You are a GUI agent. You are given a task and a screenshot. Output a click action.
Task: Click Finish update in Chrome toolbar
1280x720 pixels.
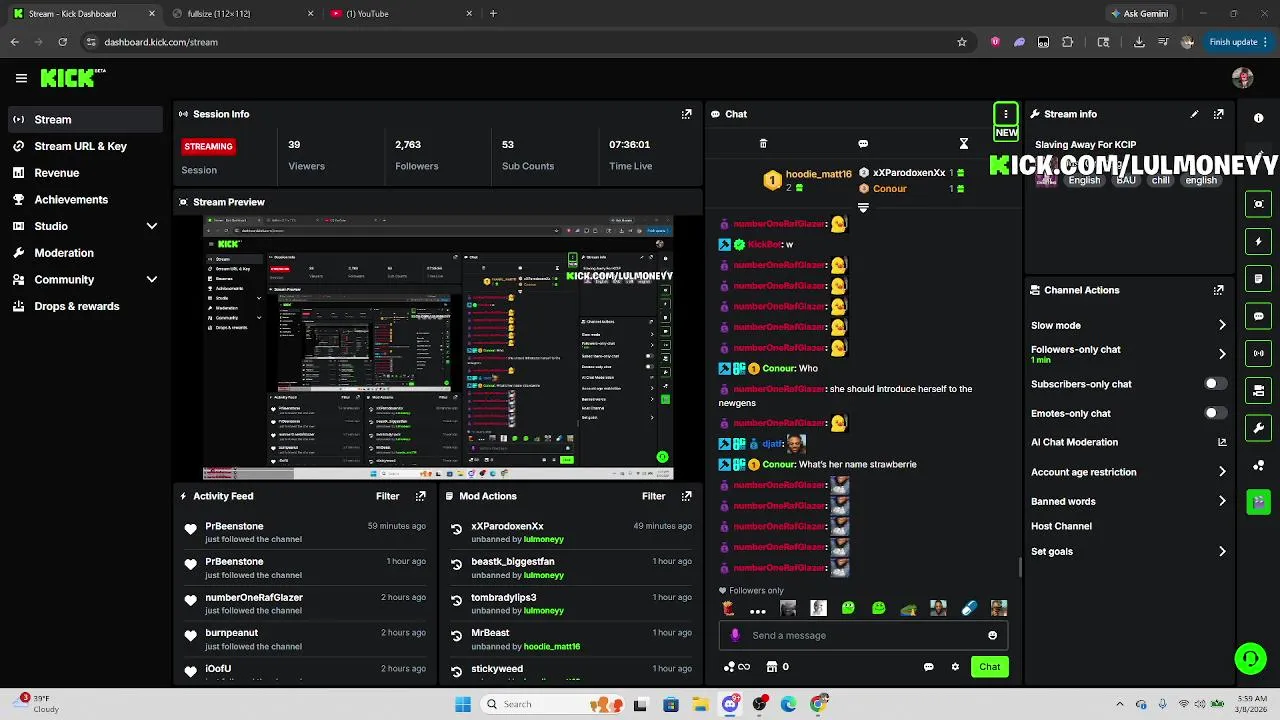click(x=1240, y=42)
